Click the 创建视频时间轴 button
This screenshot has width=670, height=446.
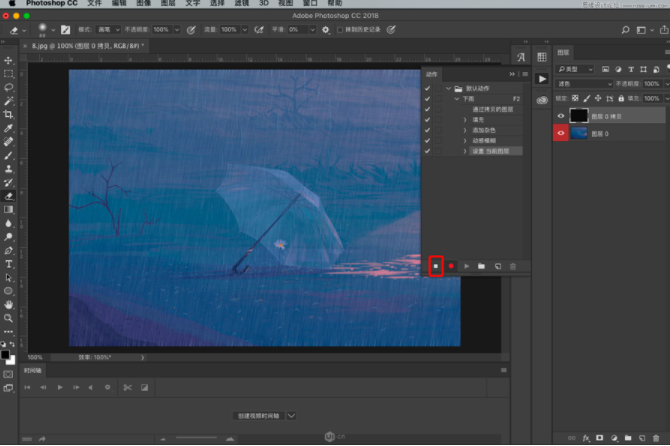[x=259, y=415]
